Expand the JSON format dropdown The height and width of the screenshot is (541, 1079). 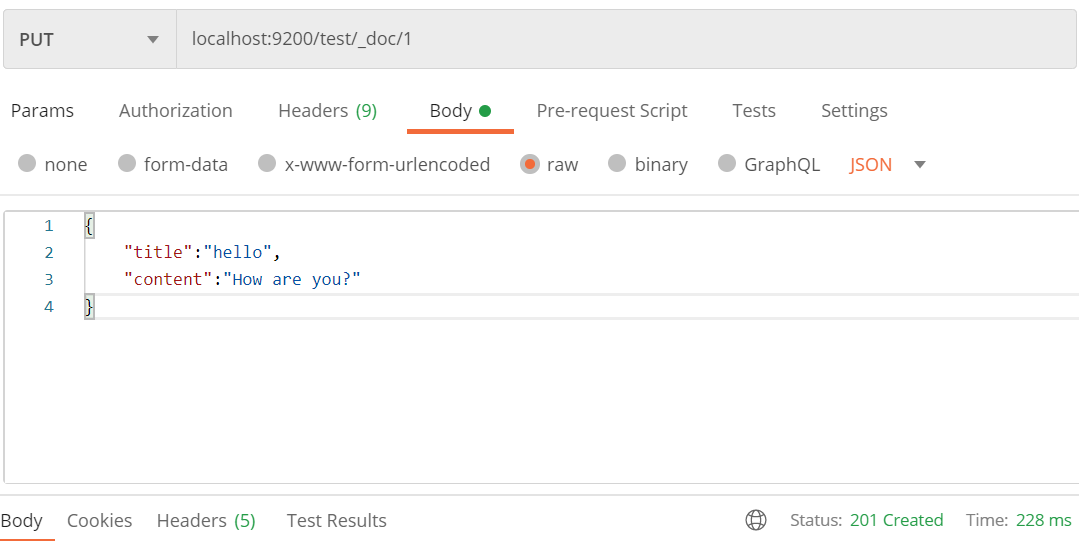point(919,164)
